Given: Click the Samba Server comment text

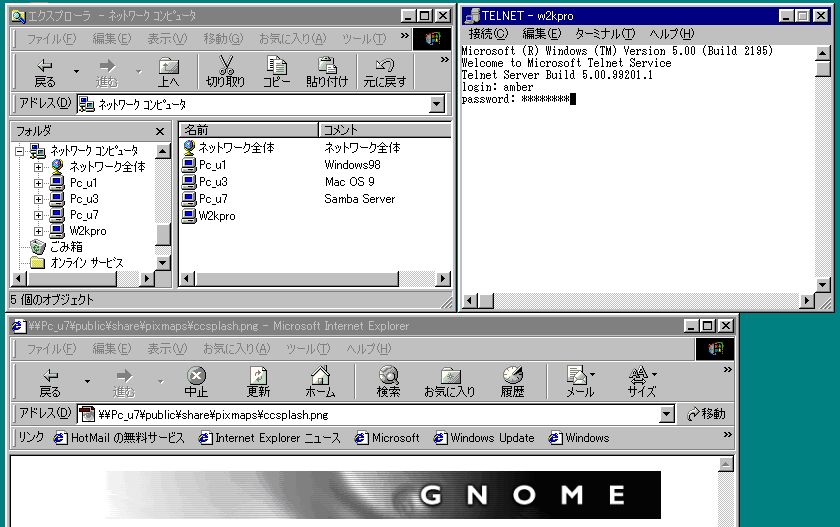Looking at the screenshot, I should click(x=359, y=199).
